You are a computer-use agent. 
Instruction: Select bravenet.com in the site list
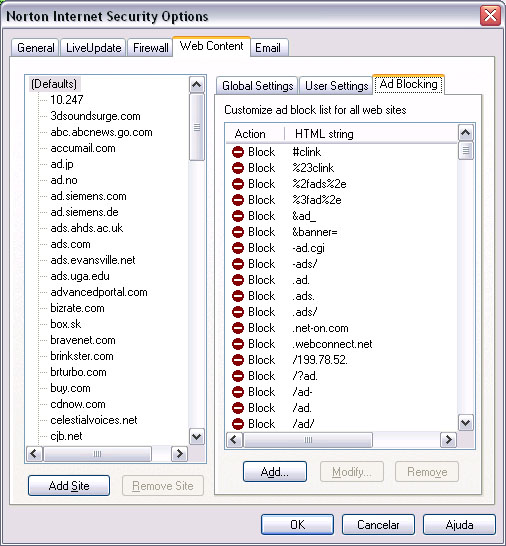pyautogui.click(x=83, y=340)
